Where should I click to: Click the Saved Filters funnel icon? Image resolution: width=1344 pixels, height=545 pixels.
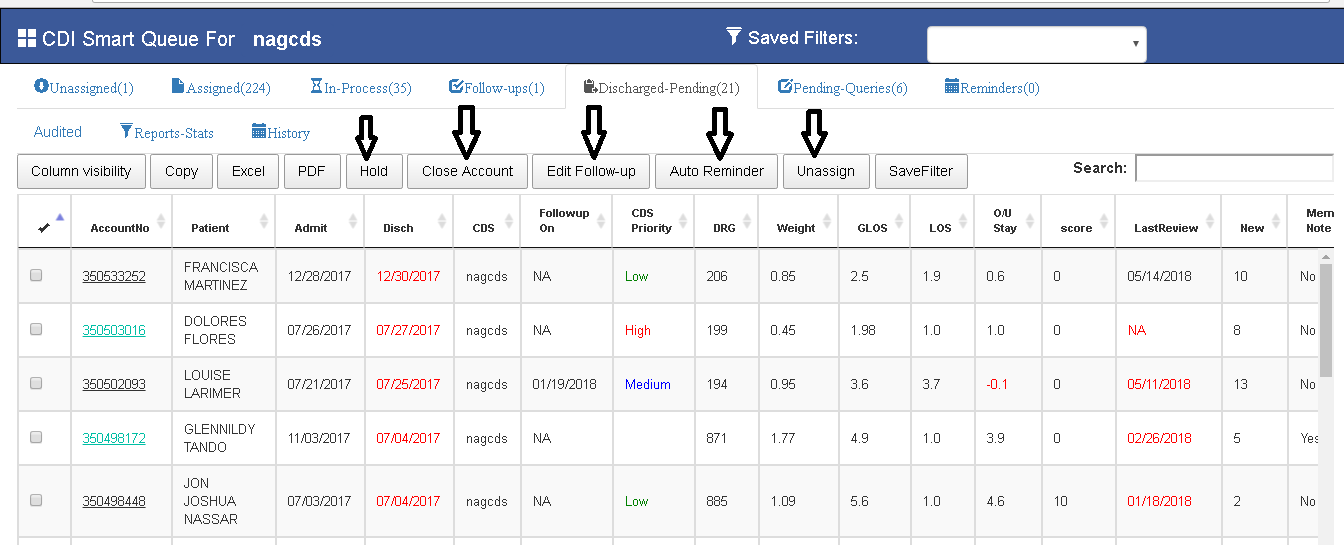734,37
